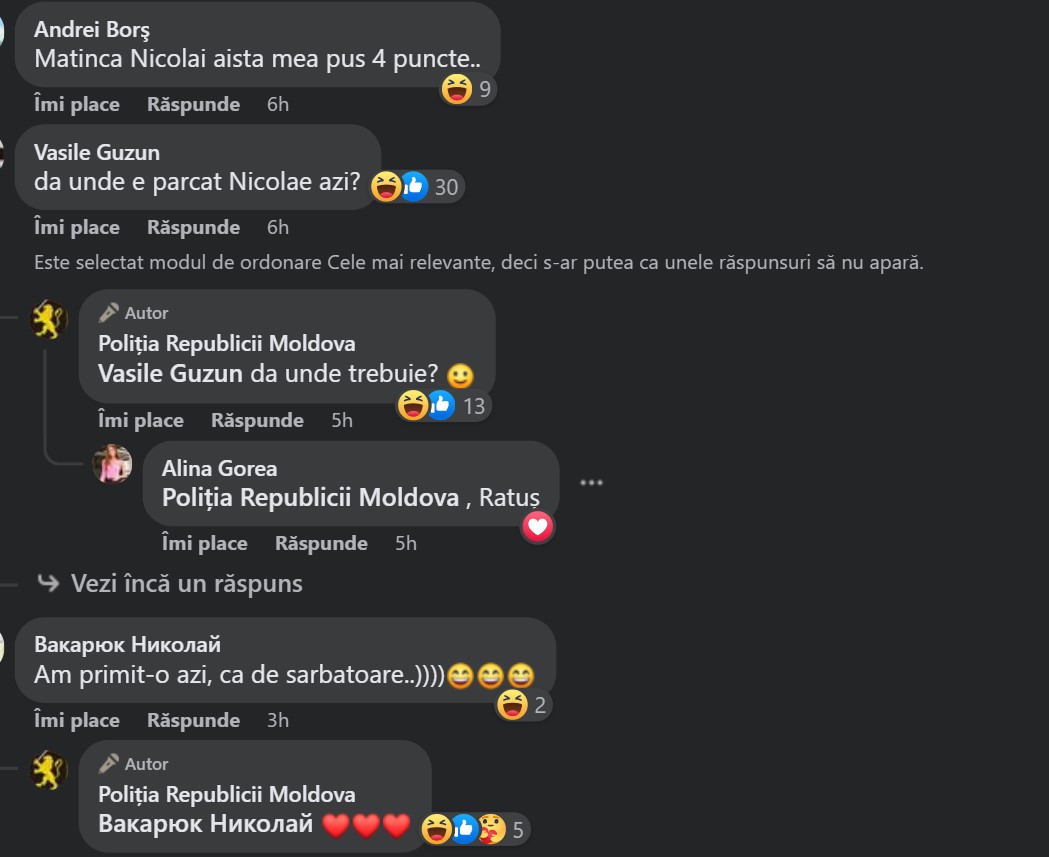Reply to Вакарюк Николай's comment via 'Răspunde'
Screen dimensions: 1049x857
tap(193, 721)
